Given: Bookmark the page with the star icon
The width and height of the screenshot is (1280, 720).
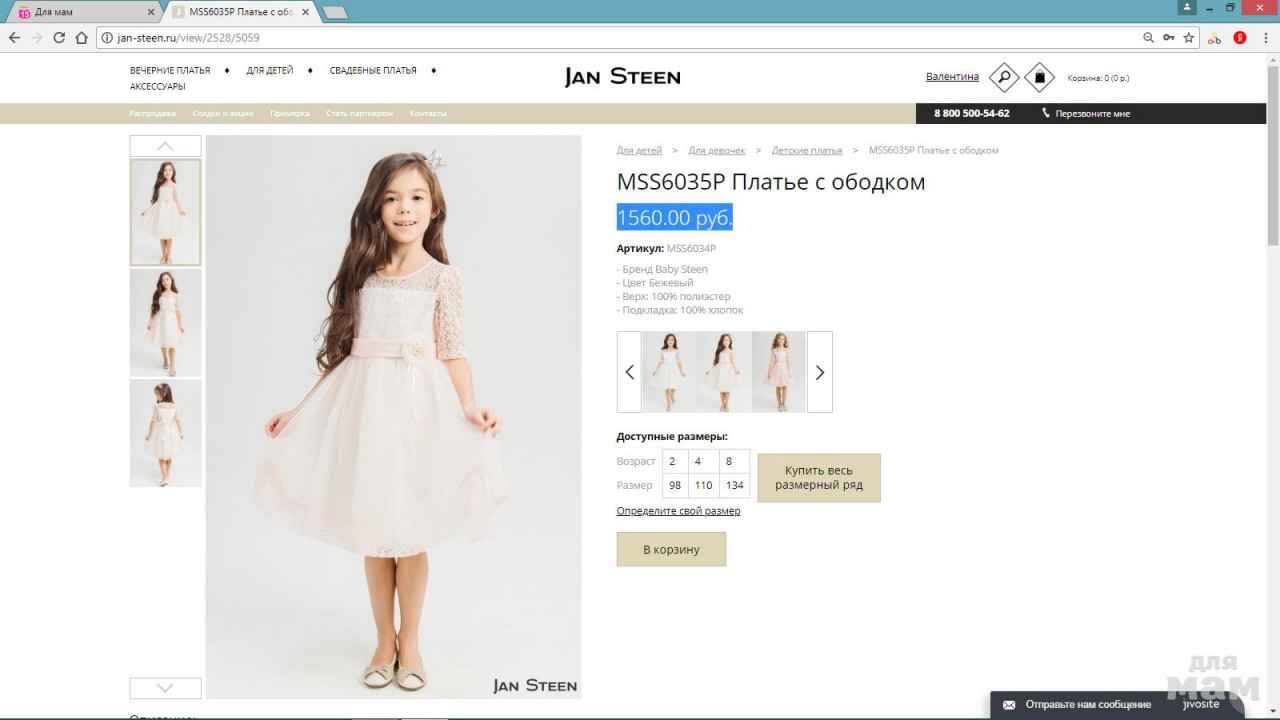Looking at the screenshot, I should pos(1189,38).
